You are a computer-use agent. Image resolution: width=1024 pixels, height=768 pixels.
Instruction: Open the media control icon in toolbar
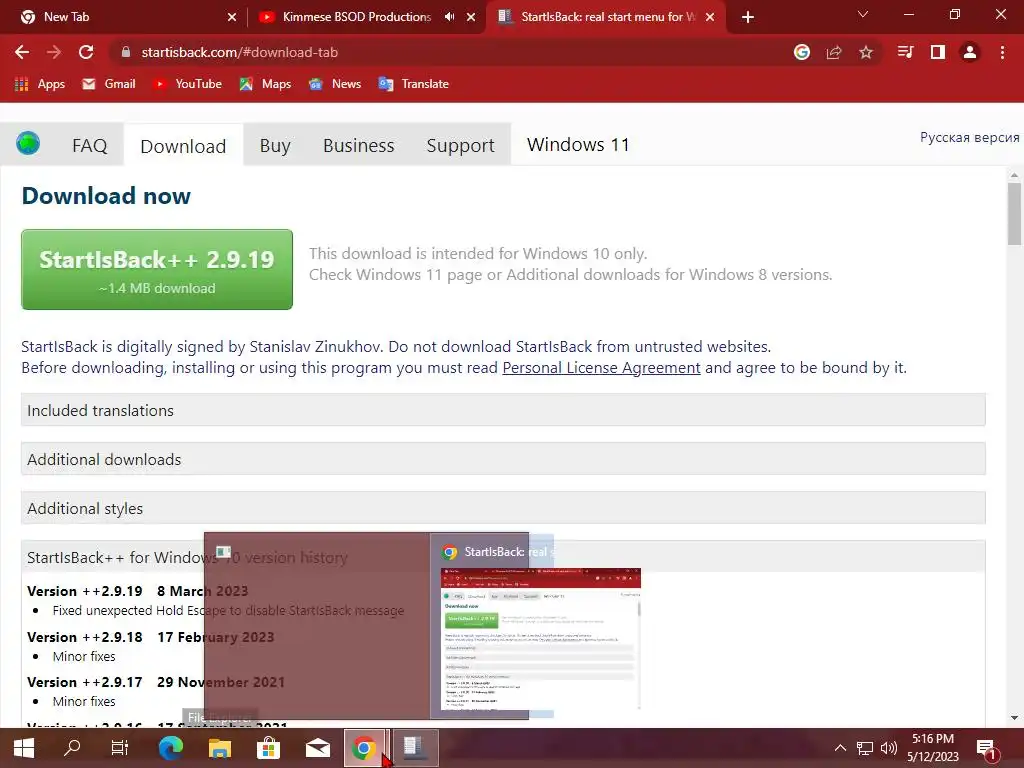coord(905,52)
